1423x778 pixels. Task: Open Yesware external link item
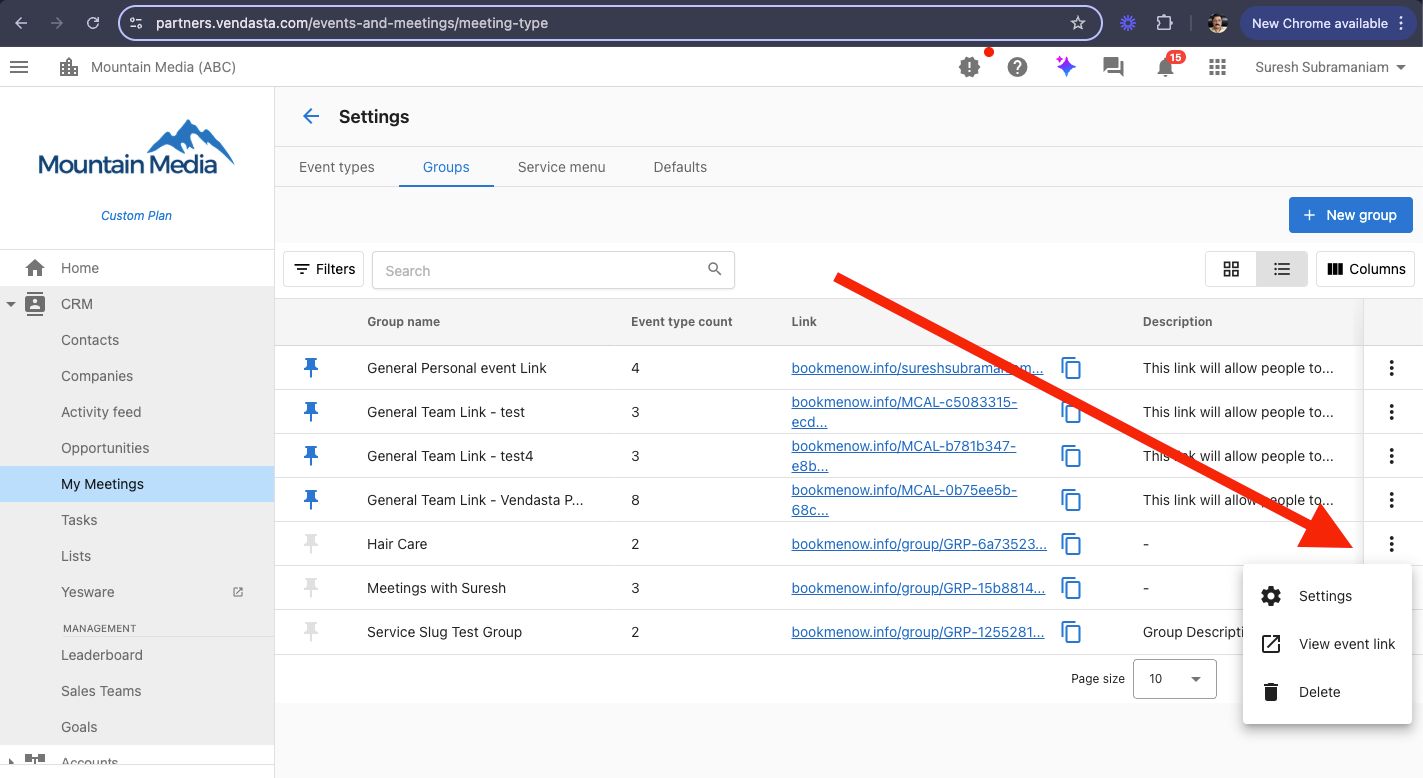point(137,592)
